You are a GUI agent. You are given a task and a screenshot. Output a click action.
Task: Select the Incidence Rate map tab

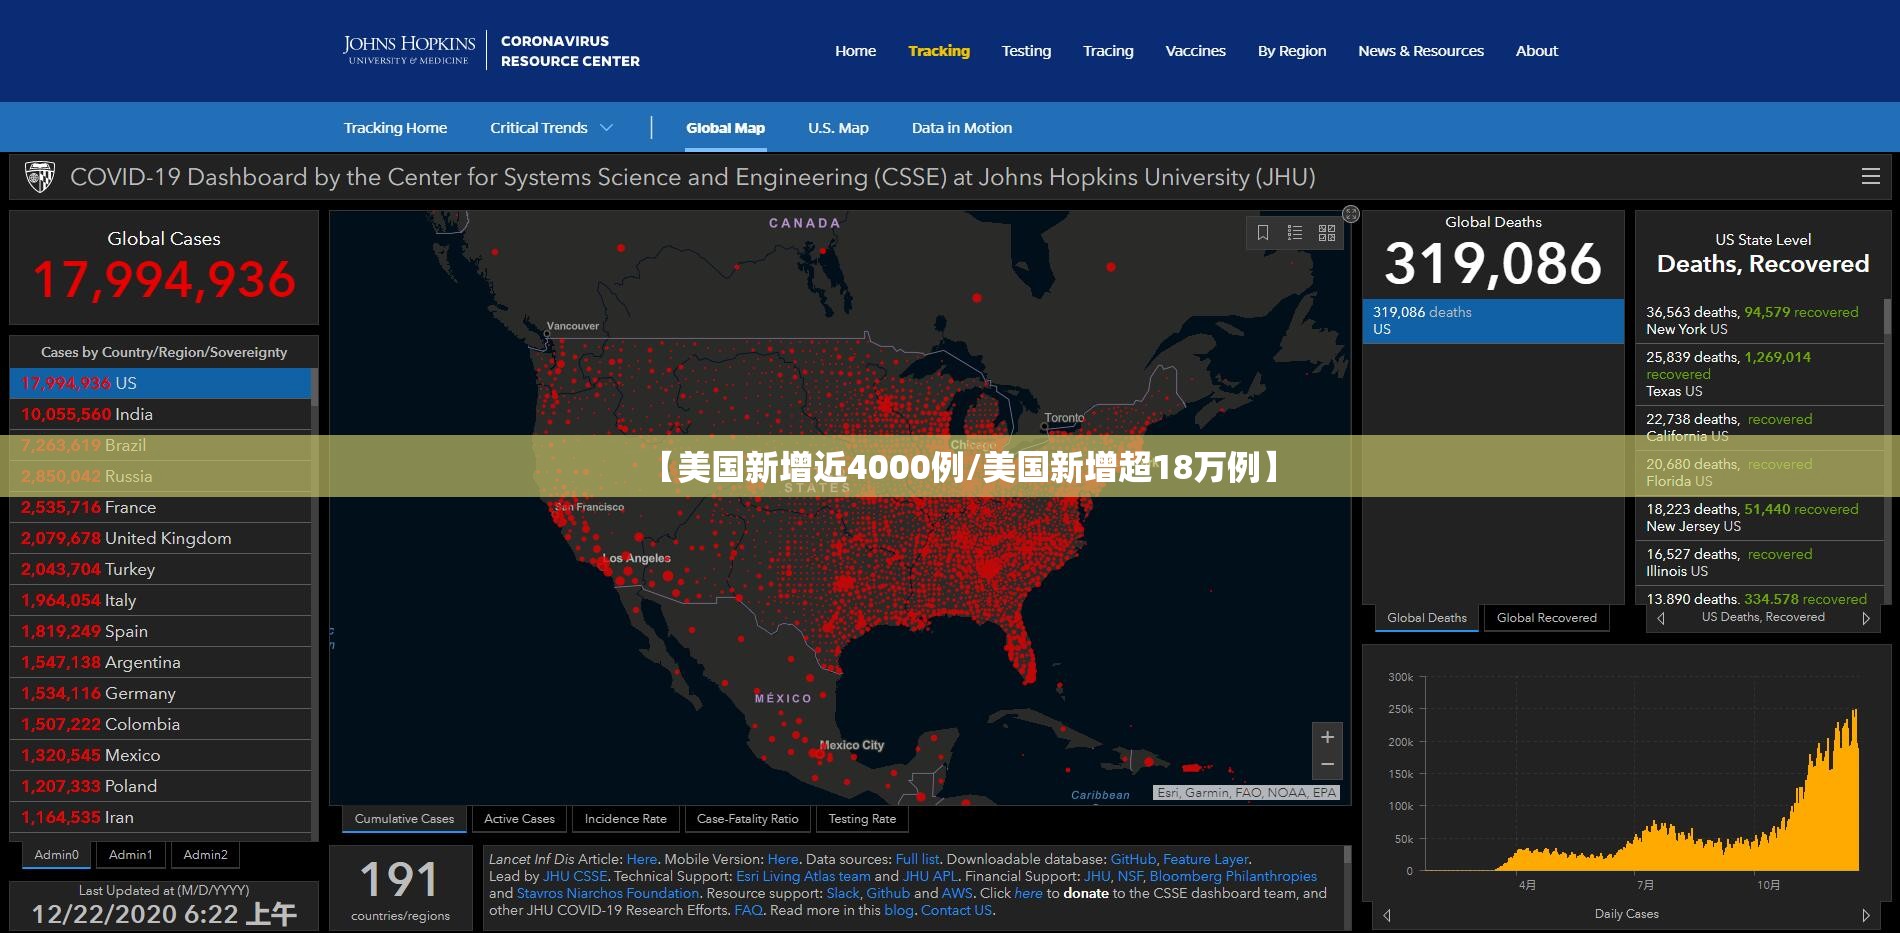coord(625,819)
